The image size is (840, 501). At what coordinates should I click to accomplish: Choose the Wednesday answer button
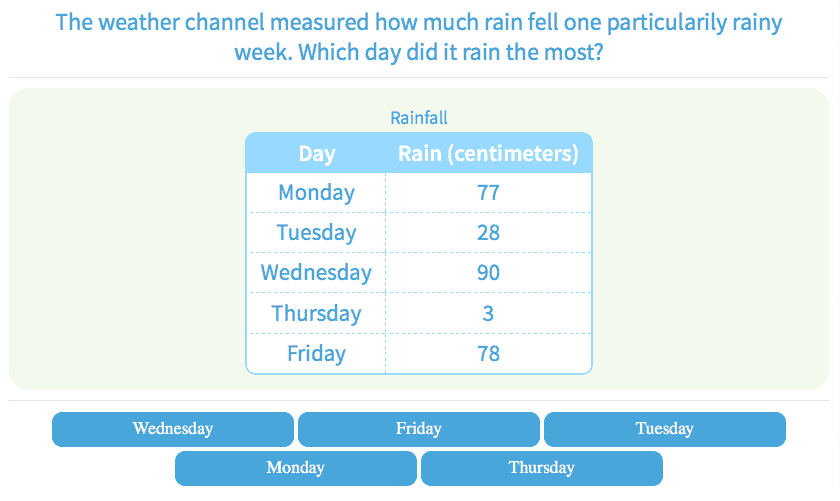point(173,429)
